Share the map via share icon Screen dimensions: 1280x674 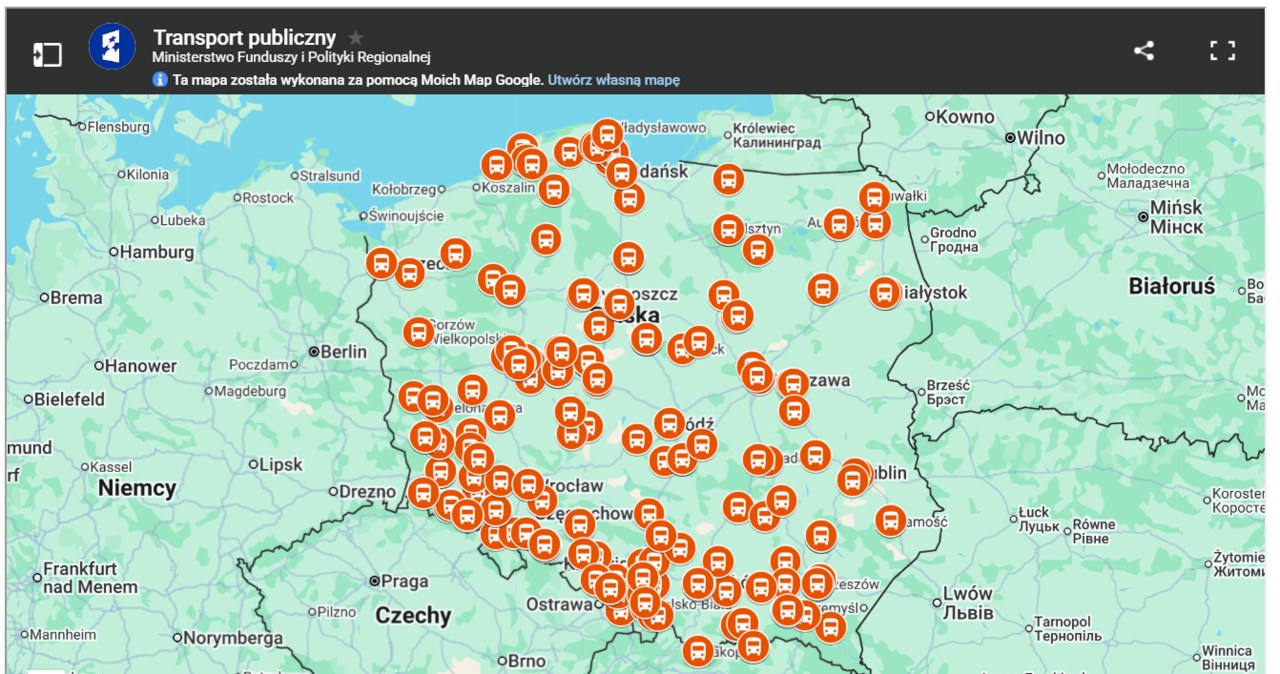pos(1144,51)
